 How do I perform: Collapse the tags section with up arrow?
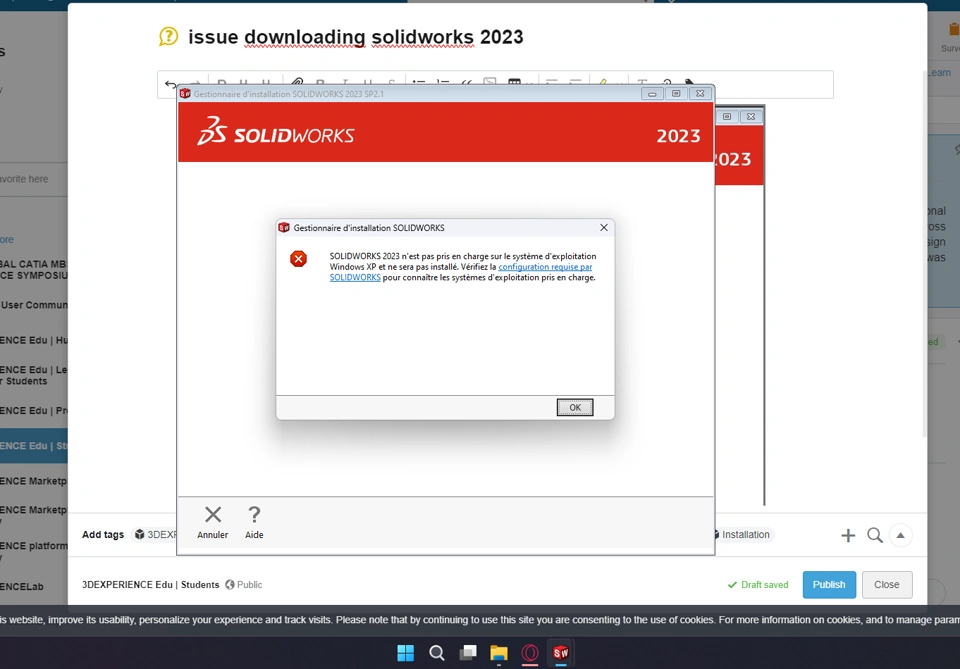(x=900, y=536)
